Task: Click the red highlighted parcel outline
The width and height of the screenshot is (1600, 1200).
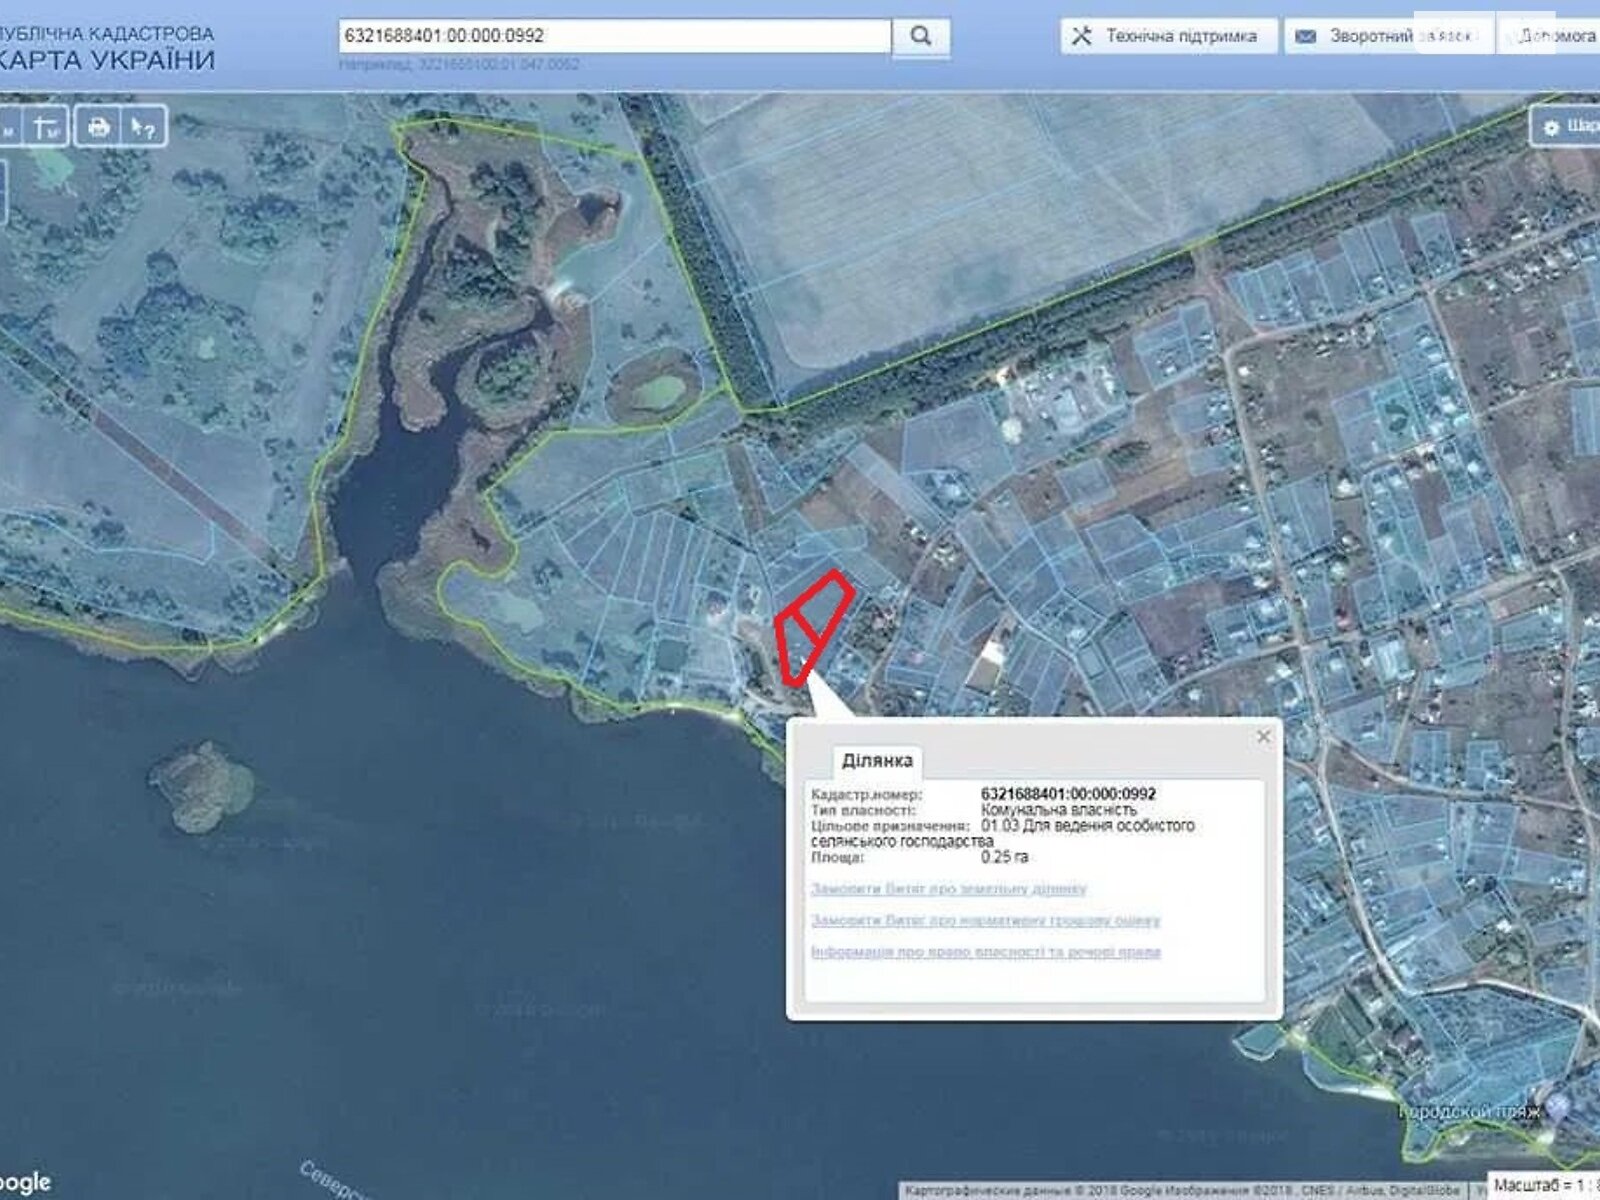Action: click(815, 627)
